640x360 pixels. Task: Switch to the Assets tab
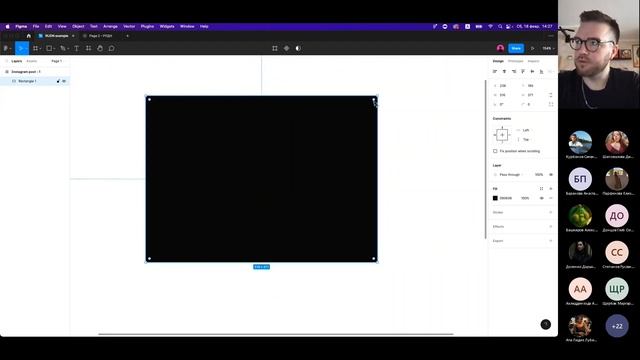(31, 61)
